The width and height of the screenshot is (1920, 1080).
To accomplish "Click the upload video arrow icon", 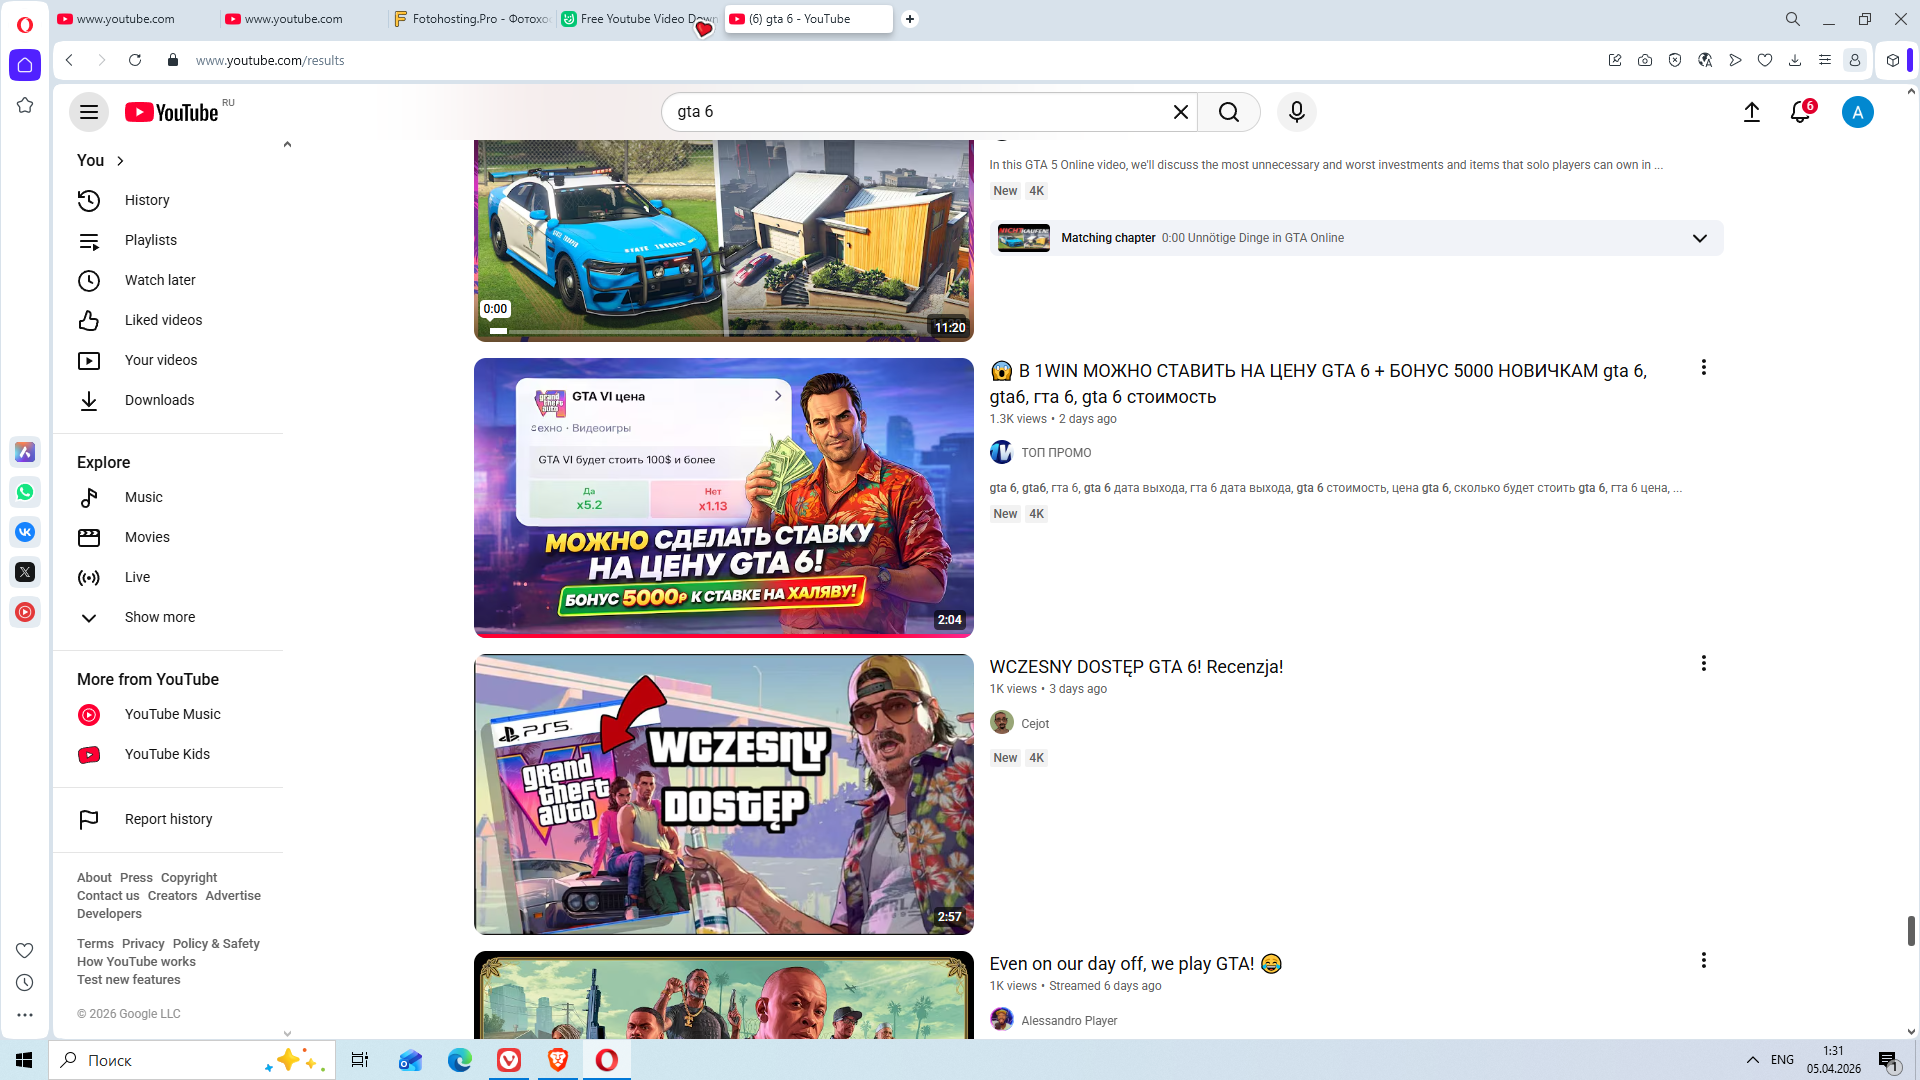I will pos(1751,112).
